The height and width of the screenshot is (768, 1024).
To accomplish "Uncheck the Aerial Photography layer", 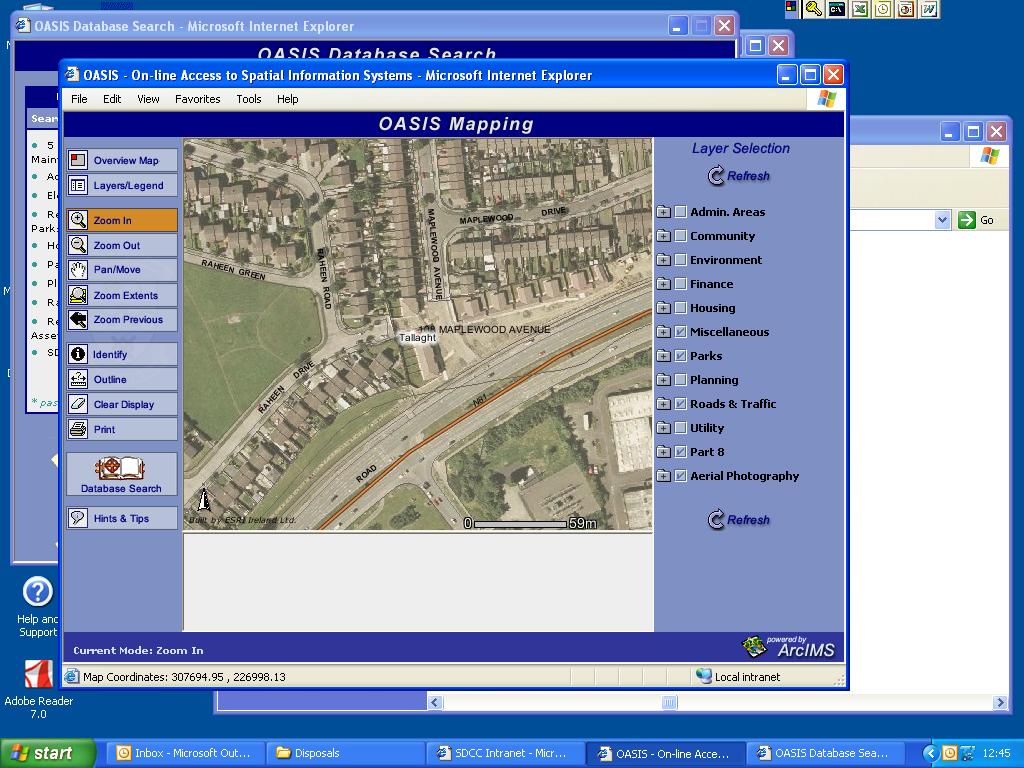I will 681,476.
